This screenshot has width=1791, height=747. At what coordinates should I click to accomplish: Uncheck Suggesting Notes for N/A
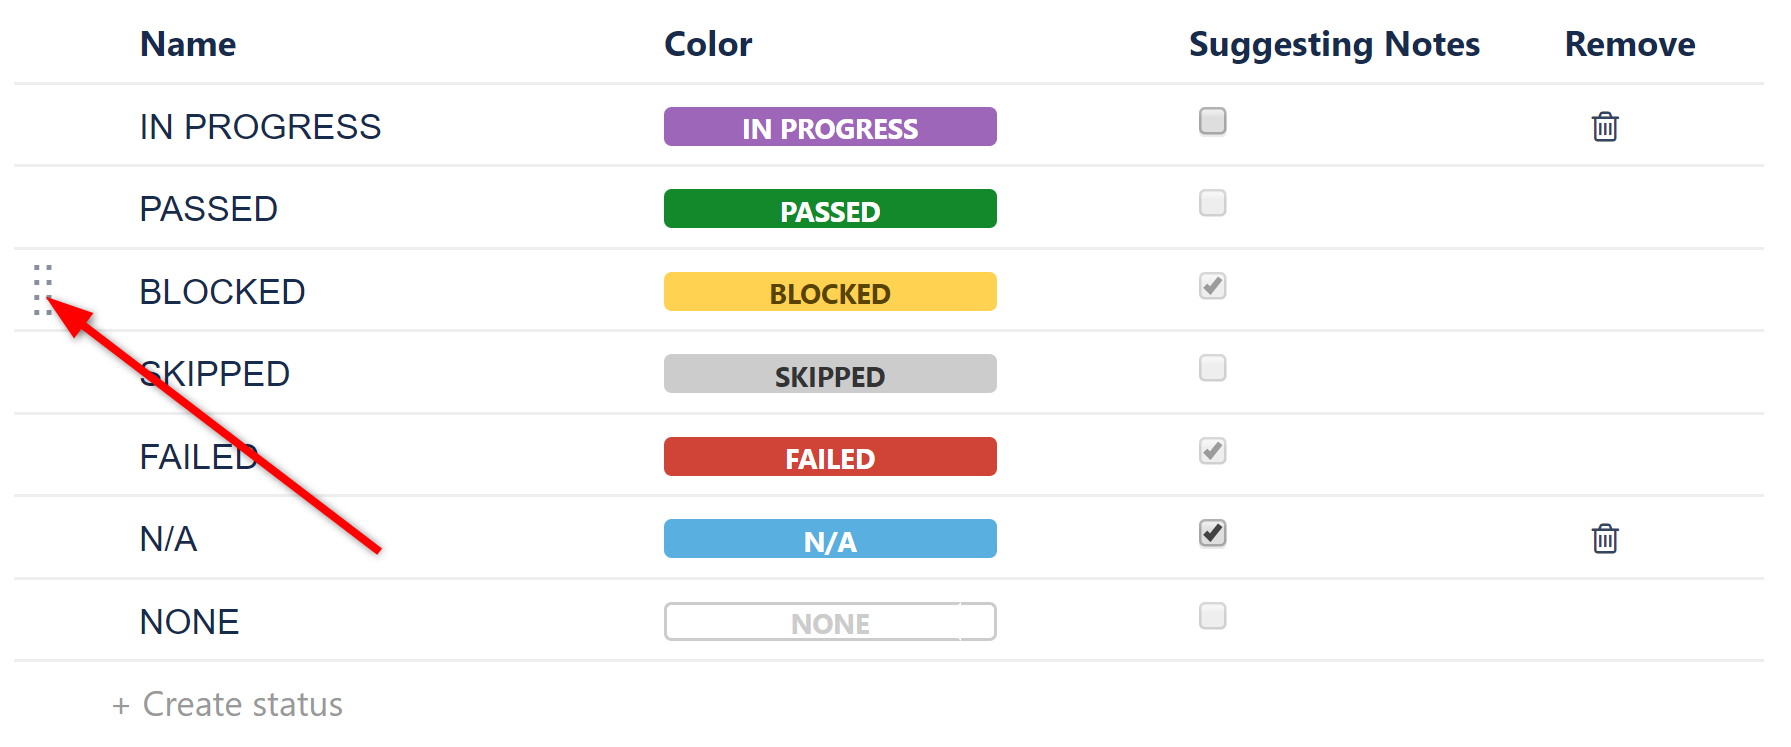(1212, 533)
